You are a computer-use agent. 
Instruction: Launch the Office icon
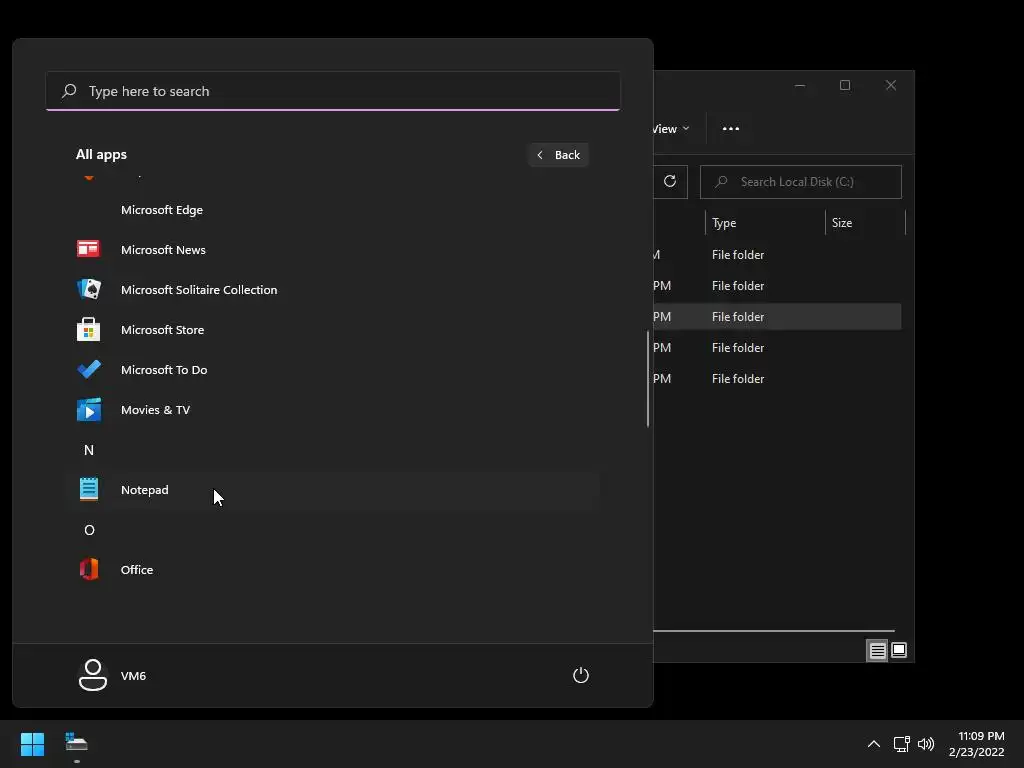point(89,569)
